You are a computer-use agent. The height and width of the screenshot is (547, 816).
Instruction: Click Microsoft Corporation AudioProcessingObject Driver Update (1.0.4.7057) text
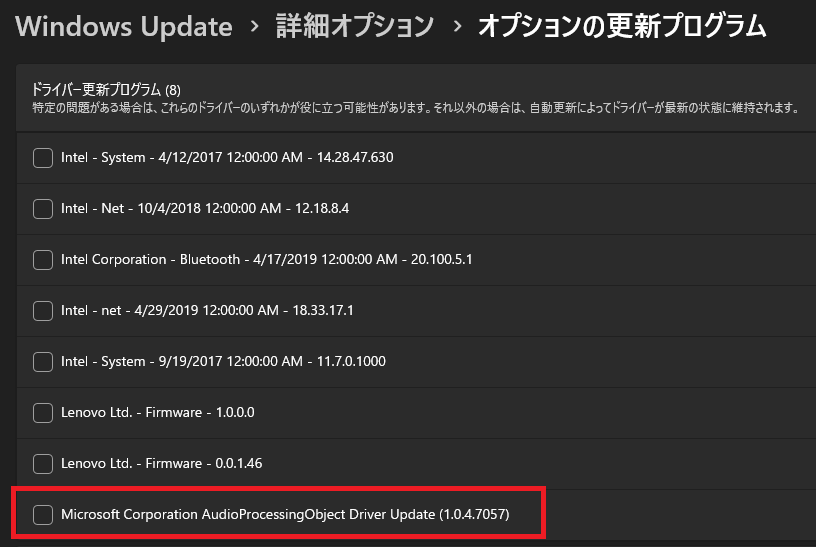[285, 514]
